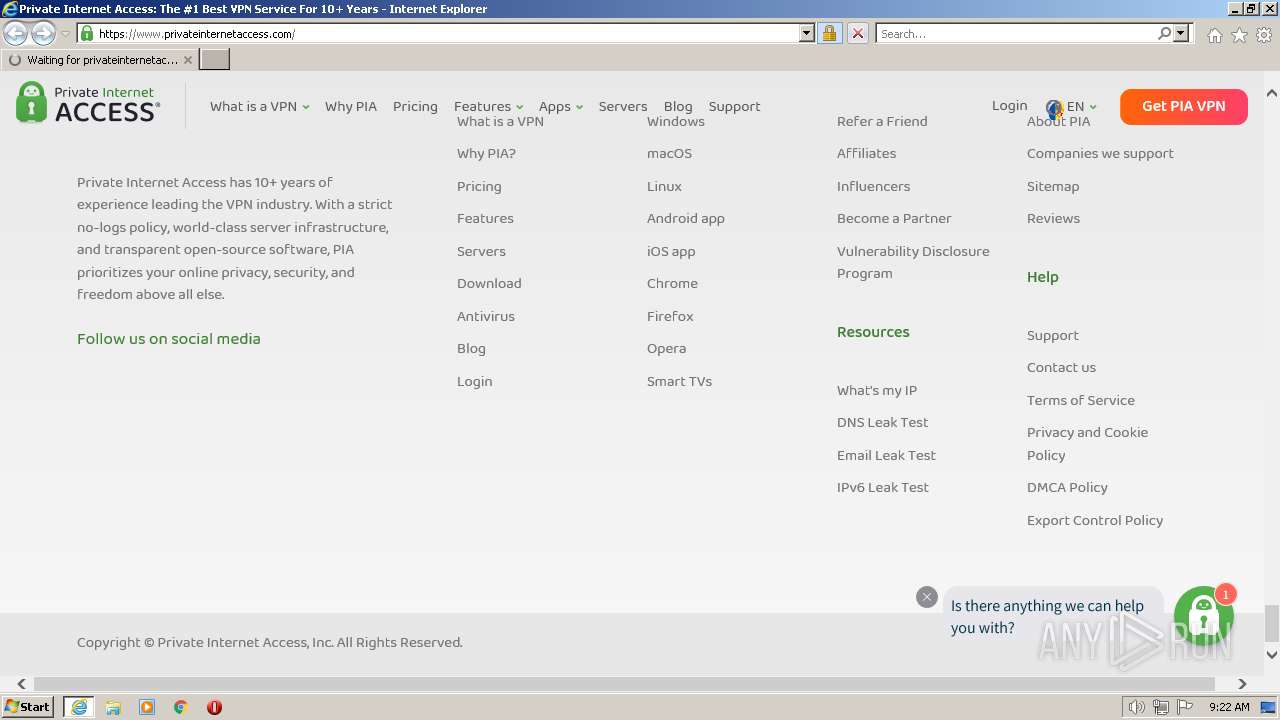Screen dimensions: 1280x720
Task: Open the Sitemap footer link
Action: point(1052,186)
